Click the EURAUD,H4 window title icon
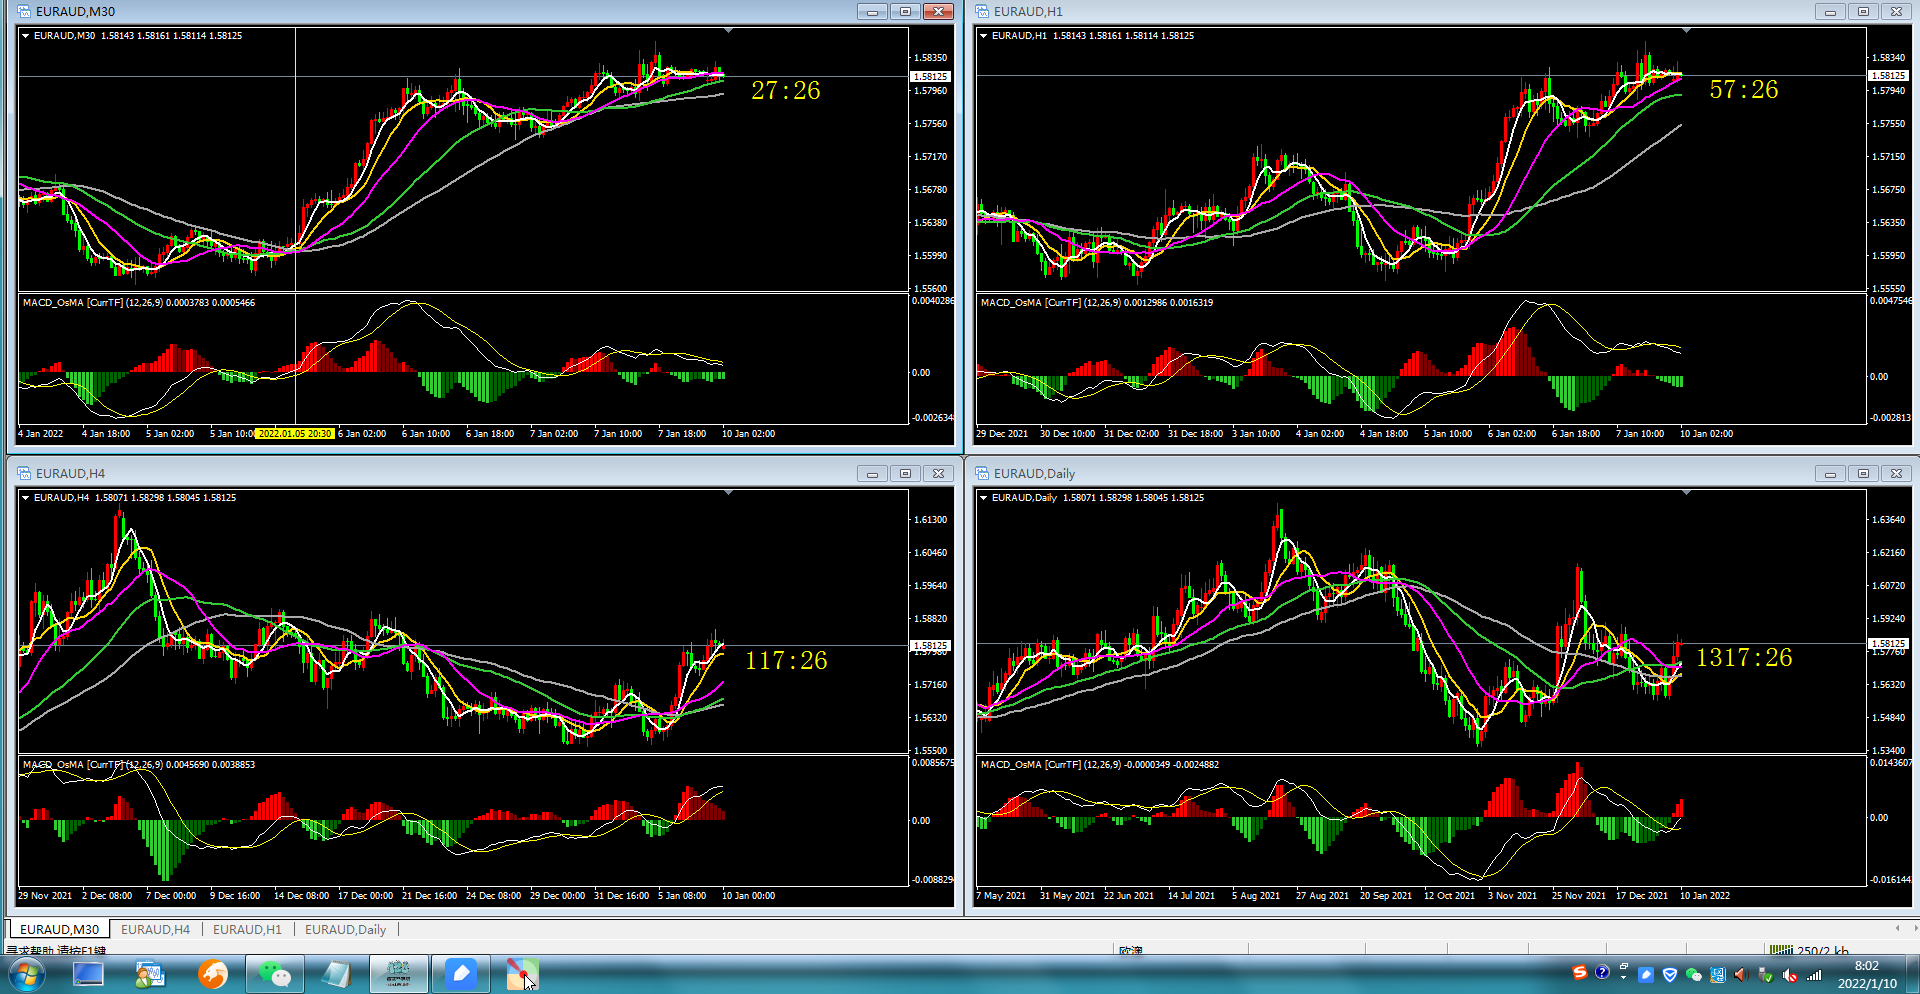The height and width of the screenshot is (994, 1920). (x=24, y=473)
